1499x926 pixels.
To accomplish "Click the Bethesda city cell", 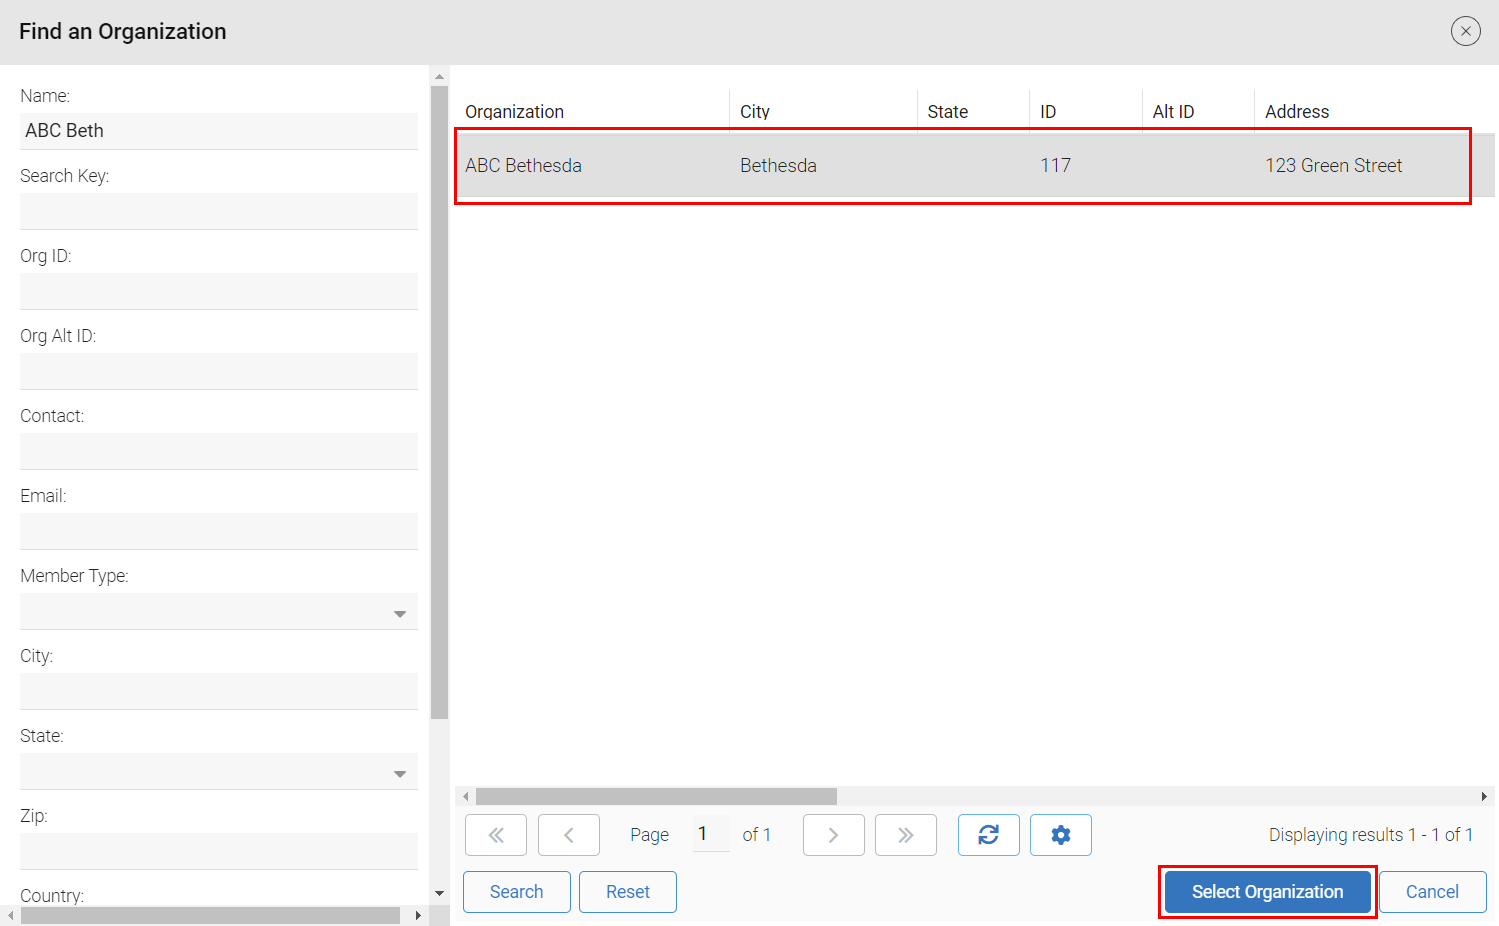I will point(778,166).
